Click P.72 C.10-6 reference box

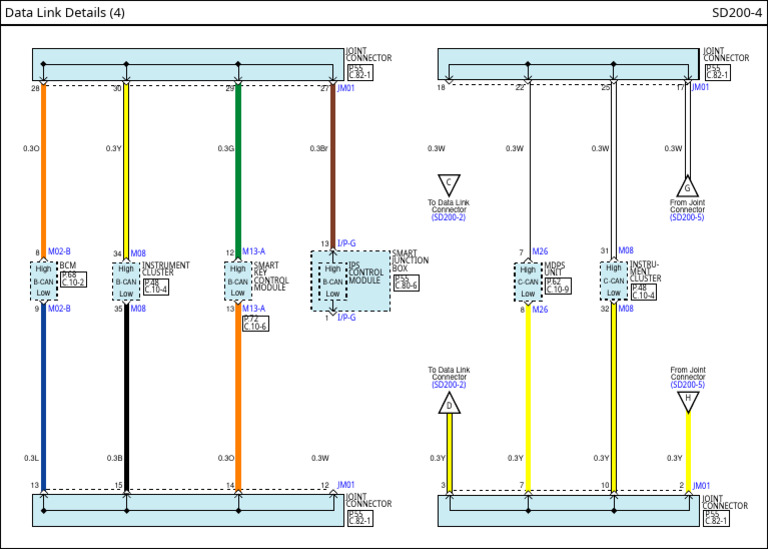(256, 323)
